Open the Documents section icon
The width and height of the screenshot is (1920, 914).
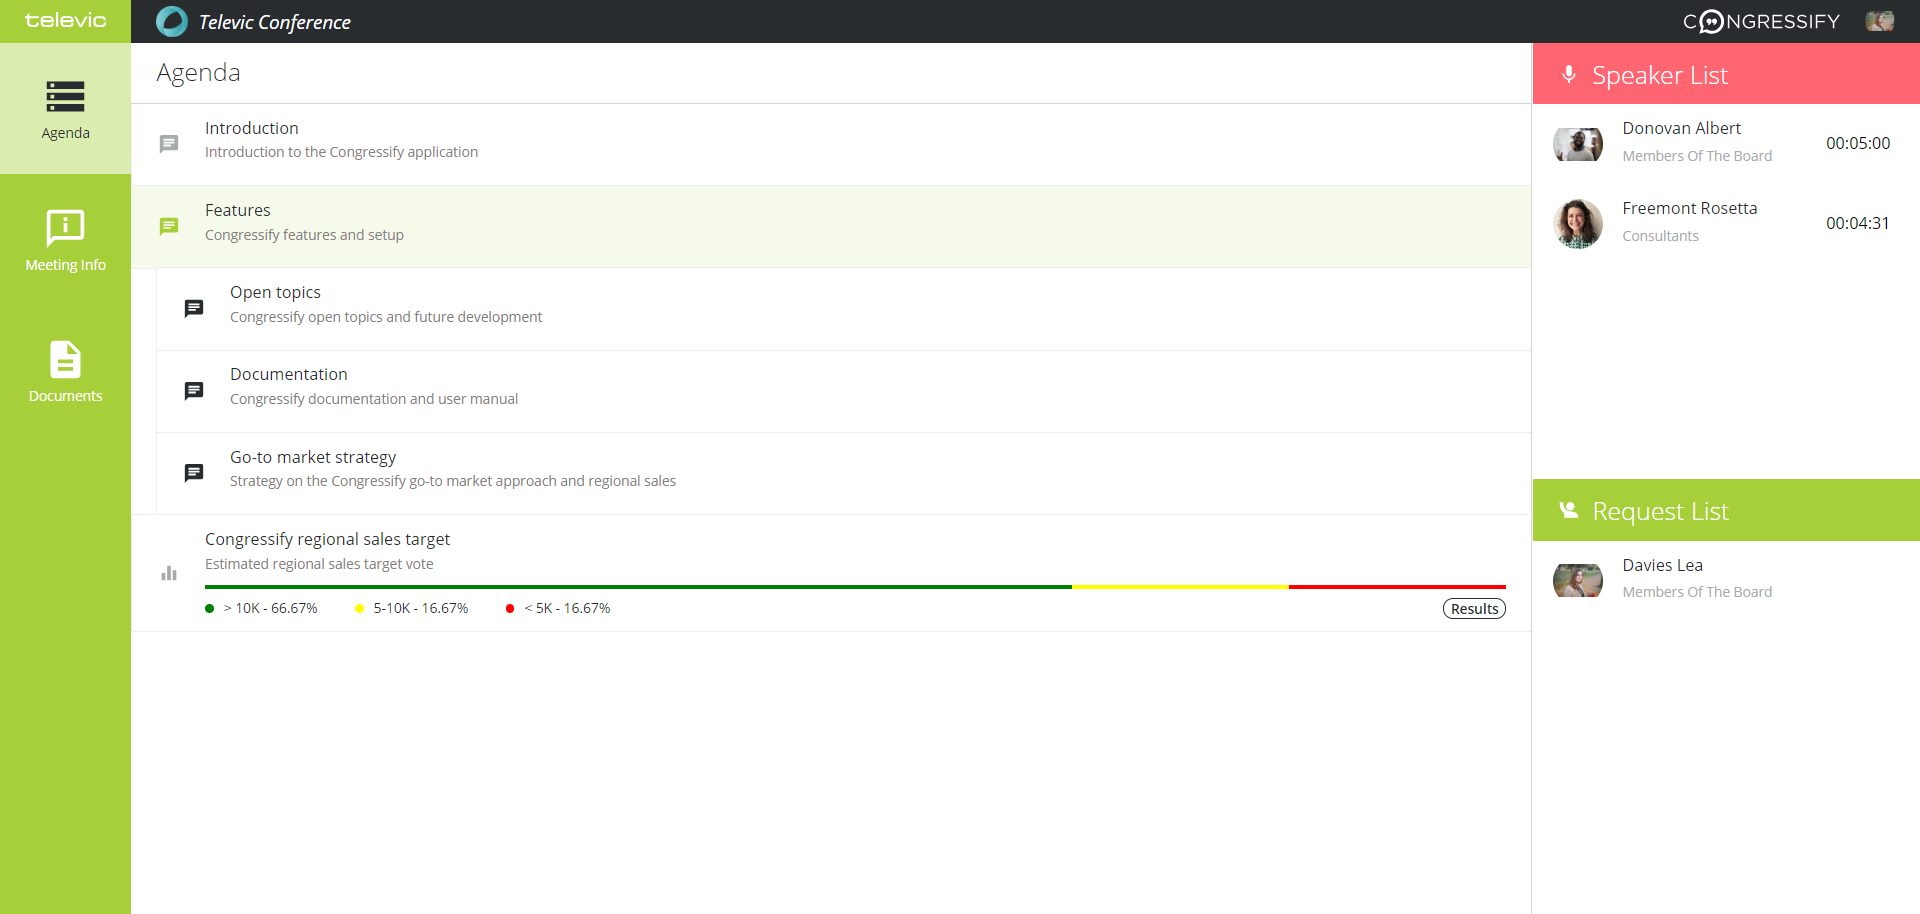tap(65, 360)
